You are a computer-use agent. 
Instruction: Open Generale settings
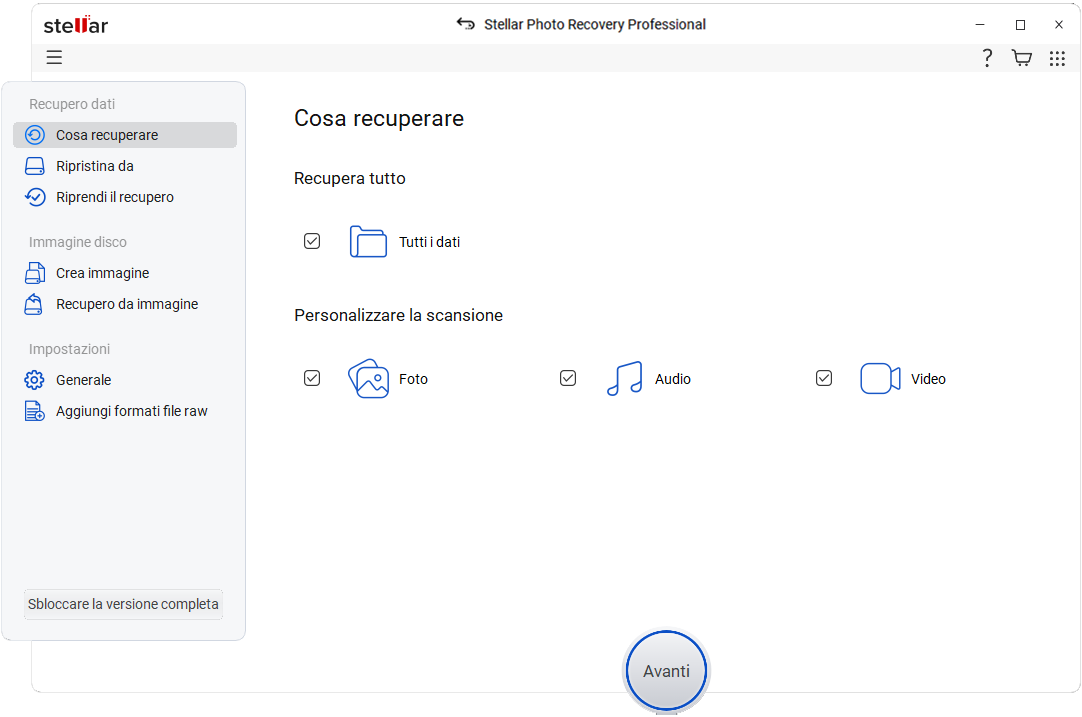(x=125, y=380)
